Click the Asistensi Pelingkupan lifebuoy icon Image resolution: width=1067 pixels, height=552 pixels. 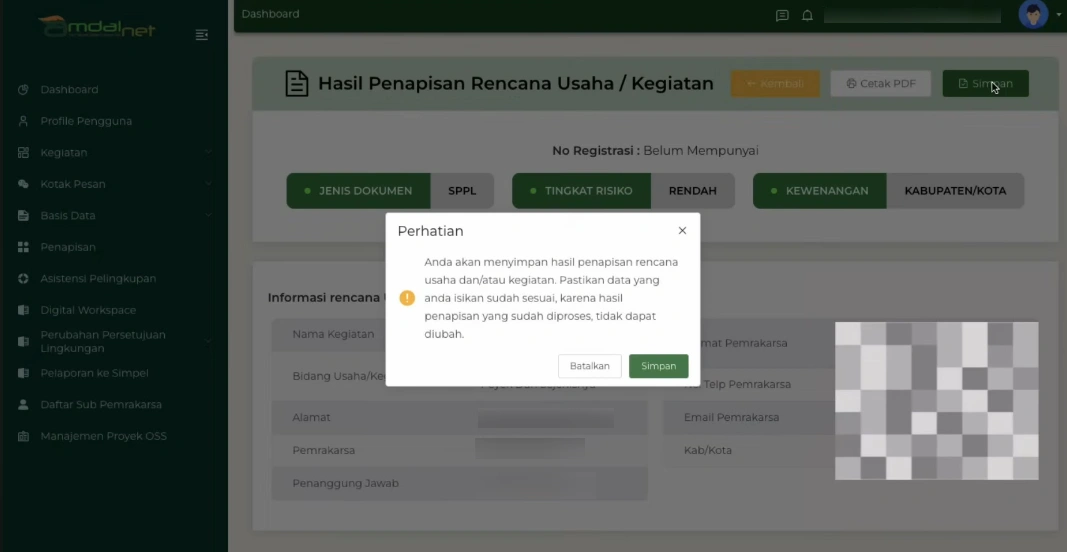pos(23,278)
